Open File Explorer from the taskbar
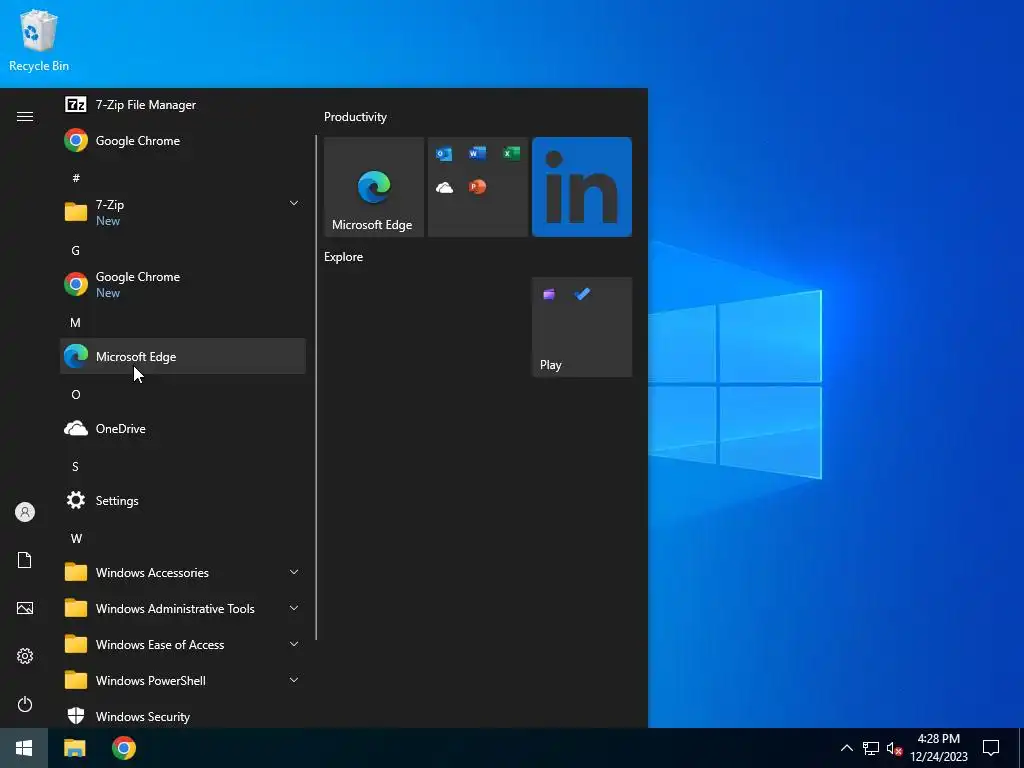Image resolution: width=1024 pixels, height=768 pixels. pyautogui.click(x=74, y=748)
